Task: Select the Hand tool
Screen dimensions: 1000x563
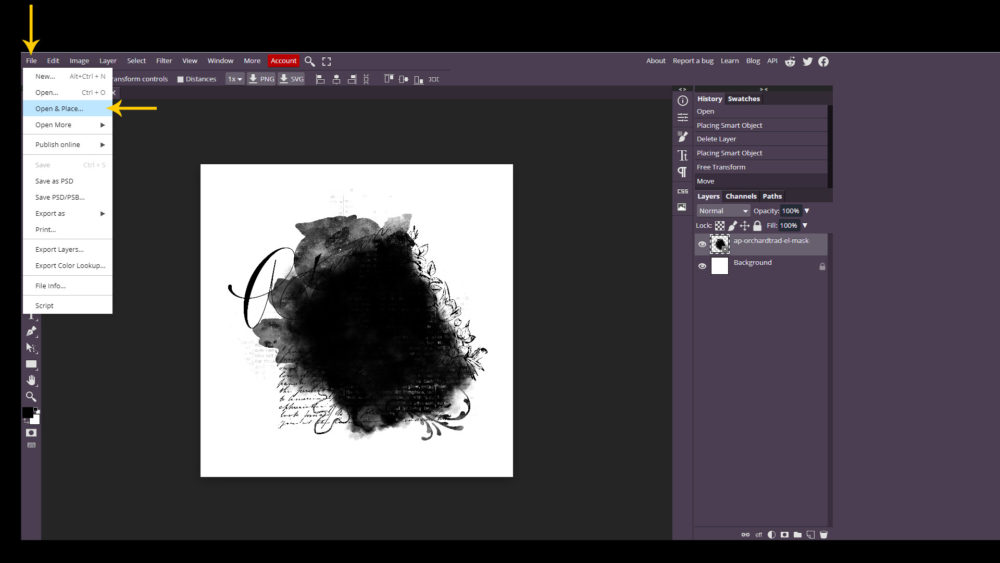Action: click(x=31, y=380)
